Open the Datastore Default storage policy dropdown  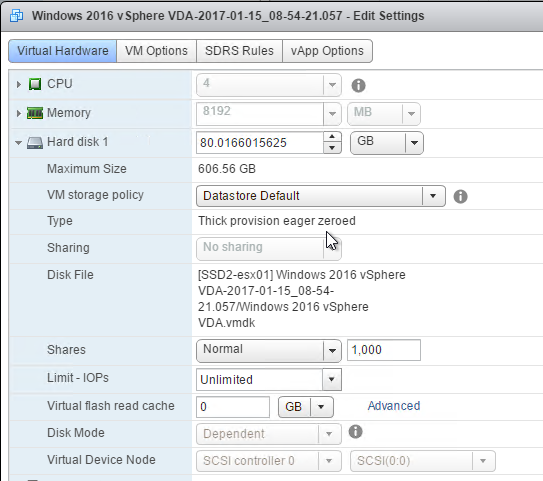[x=321, y=196]
